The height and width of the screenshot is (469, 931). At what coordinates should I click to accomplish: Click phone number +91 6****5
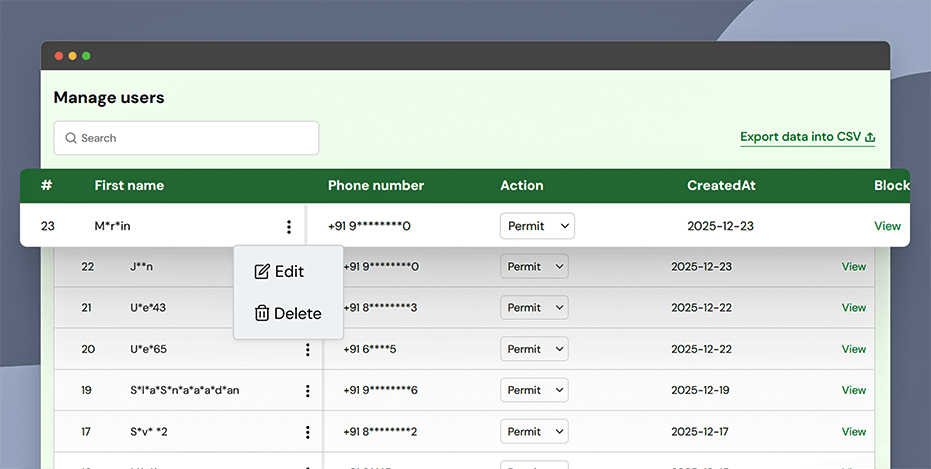click(369, 349)
